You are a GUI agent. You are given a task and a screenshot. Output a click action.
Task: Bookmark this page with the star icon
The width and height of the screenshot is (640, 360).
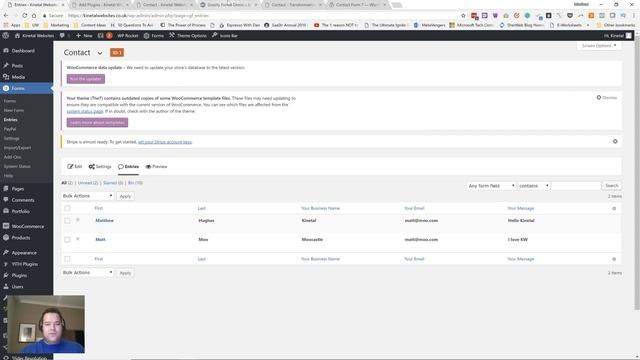click(x=463, y=16)
